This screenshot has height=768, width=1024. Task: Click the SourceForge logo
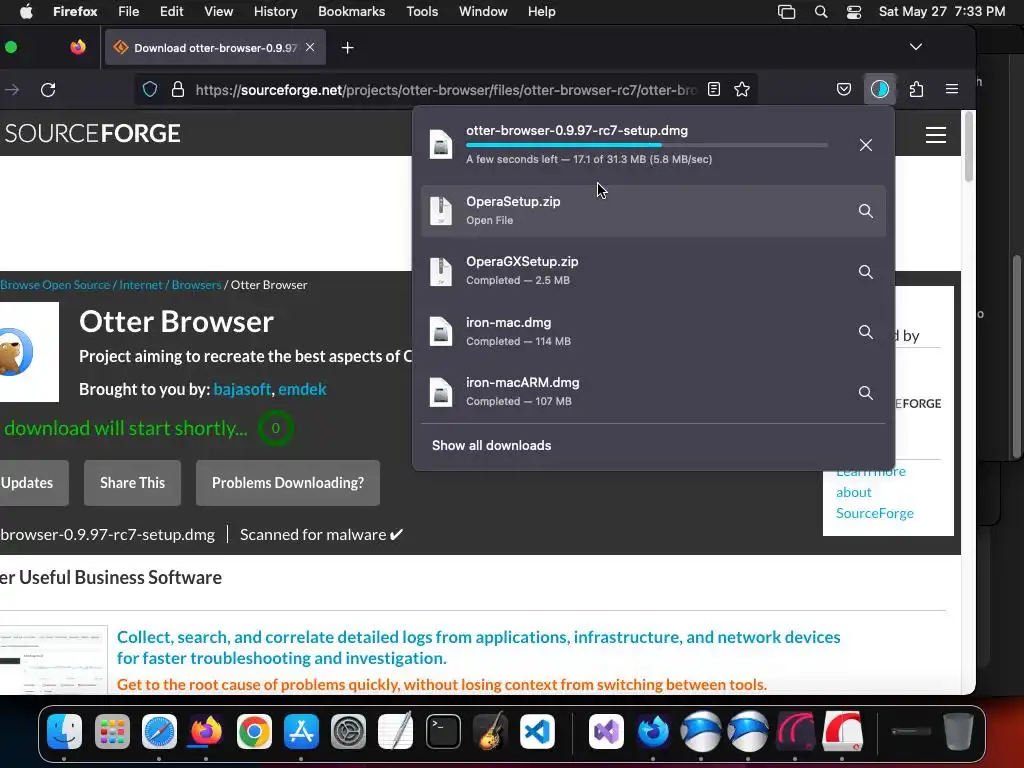pos(93,133)
